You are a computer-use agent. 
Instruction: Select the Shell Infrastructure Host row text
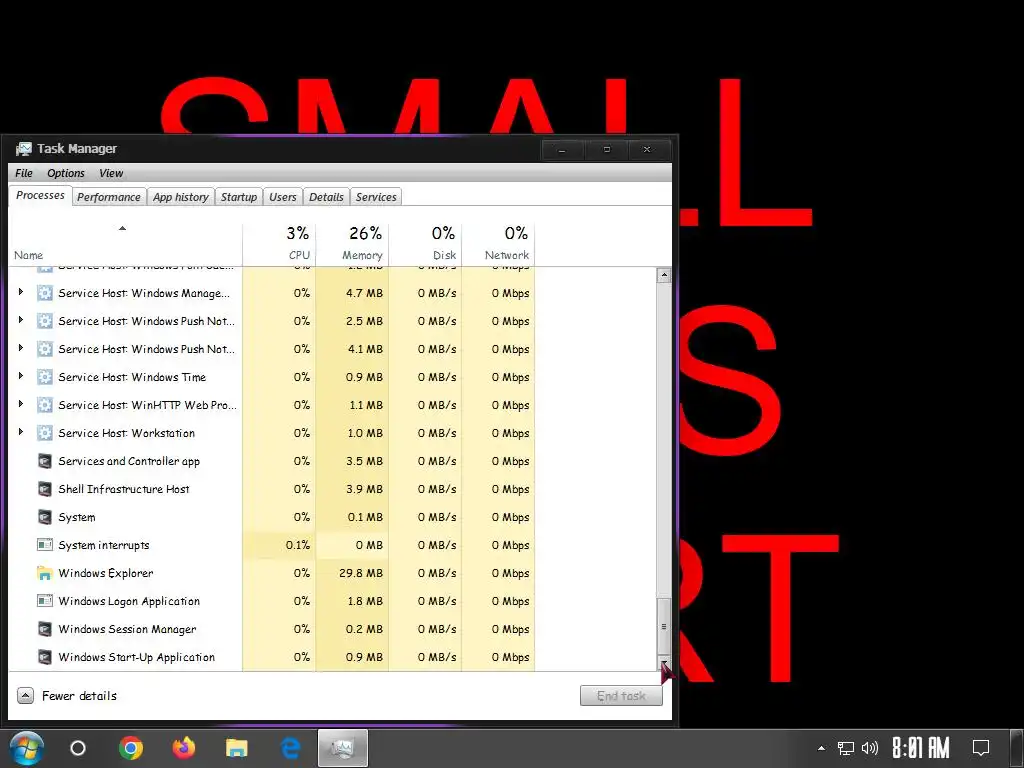pyautogui.click(x=124, y=489)
